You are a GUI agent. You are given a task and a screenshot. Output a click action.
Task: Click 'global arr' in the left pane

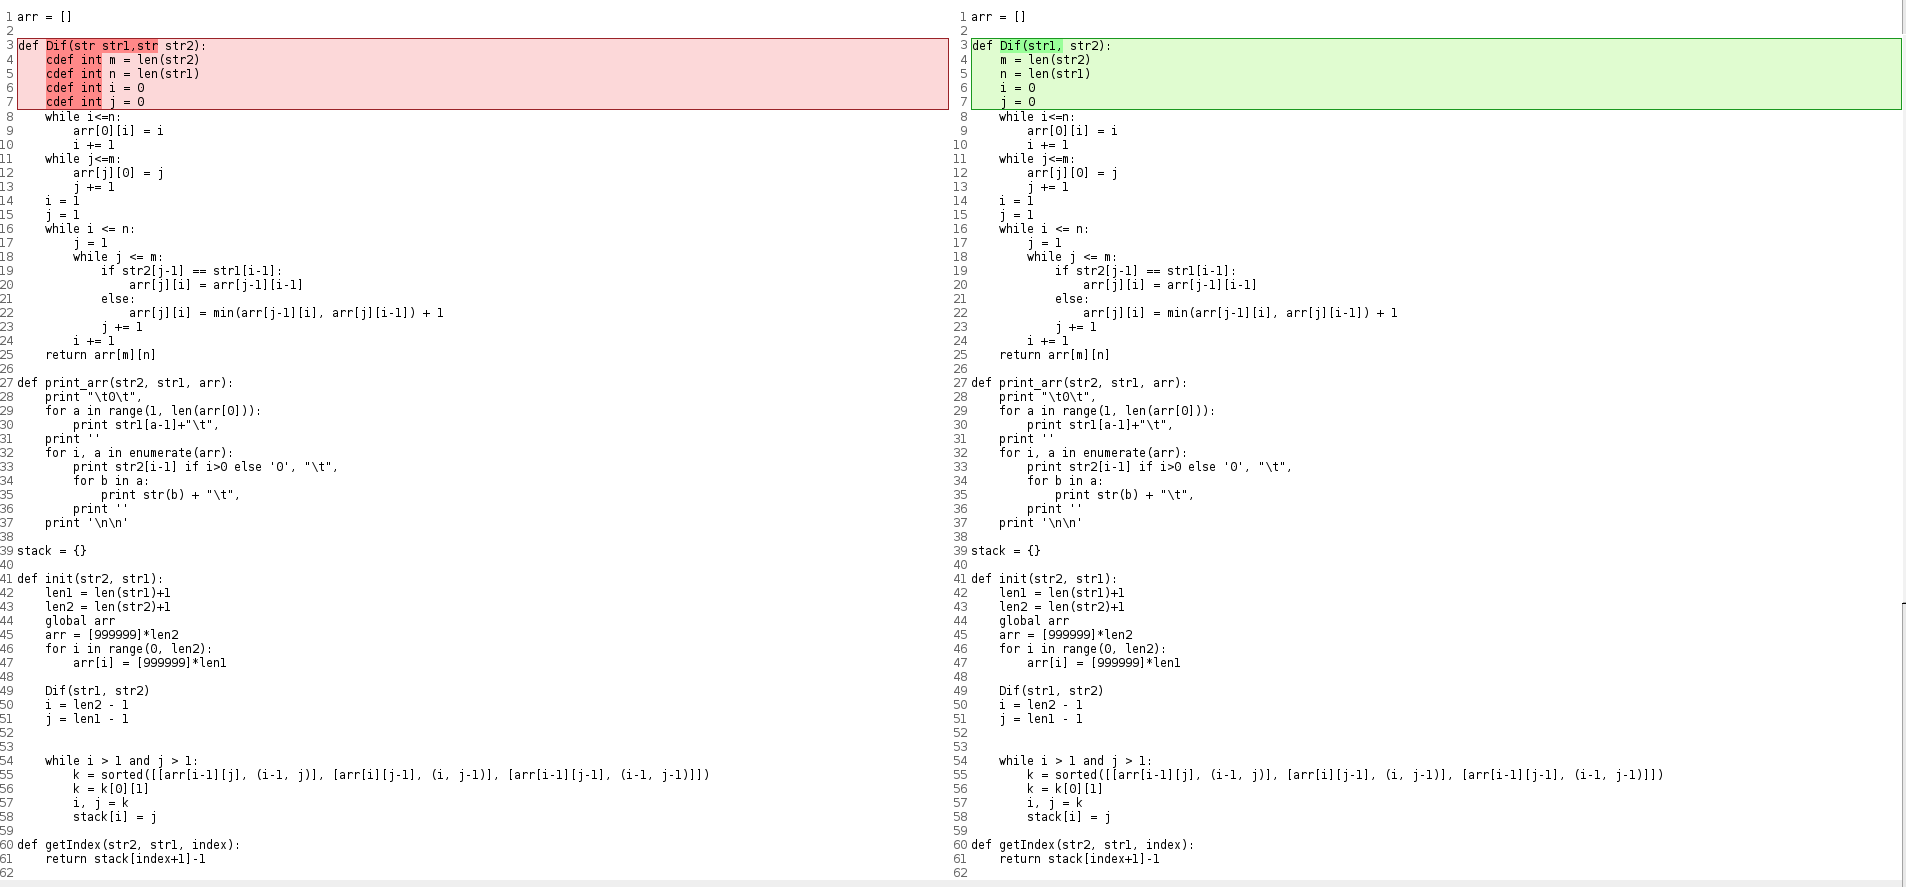[x=80, y=621]
